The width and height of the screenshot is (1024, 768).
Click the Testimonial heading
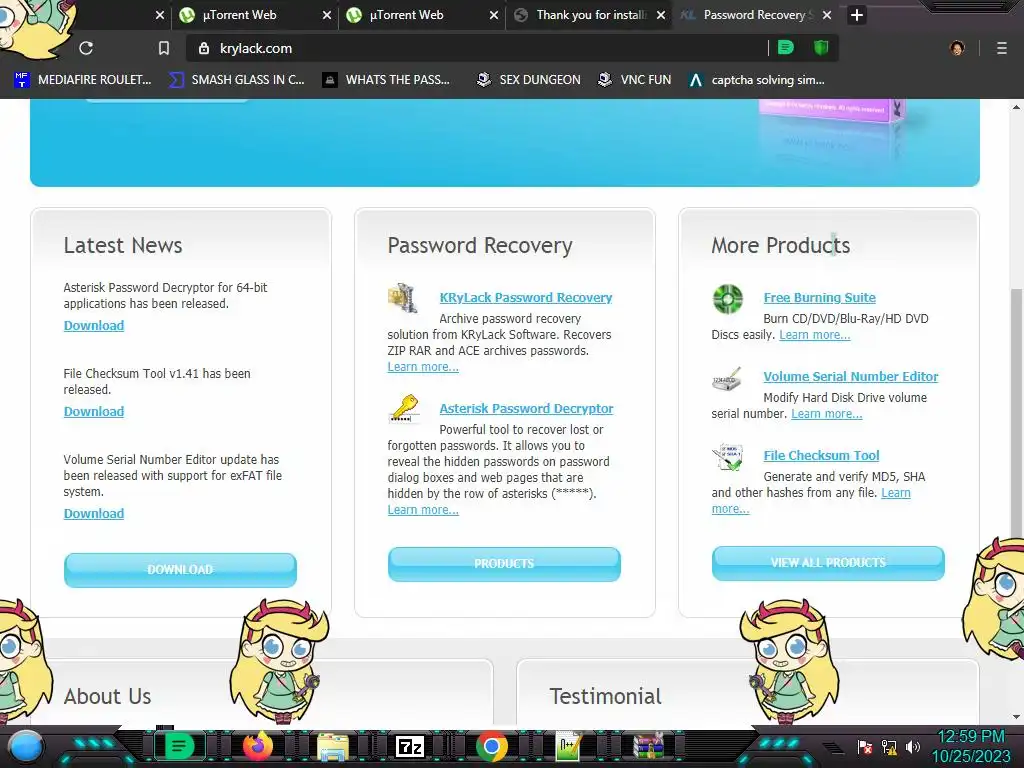pos(605,697)
